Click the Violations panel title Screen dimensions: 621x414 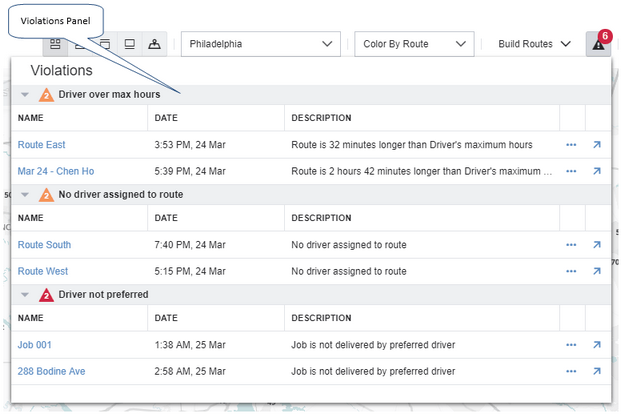(61, 71)
